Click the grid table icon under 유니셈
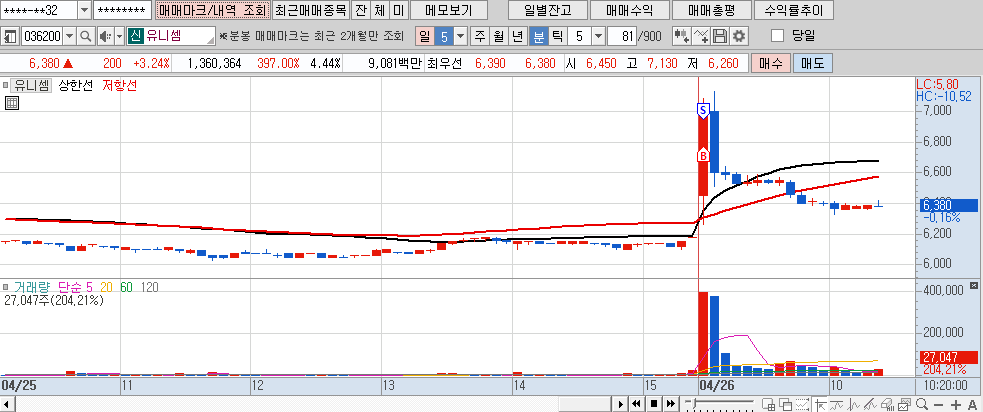The height and width of the screenshot is (412, 983). [12, 103]
